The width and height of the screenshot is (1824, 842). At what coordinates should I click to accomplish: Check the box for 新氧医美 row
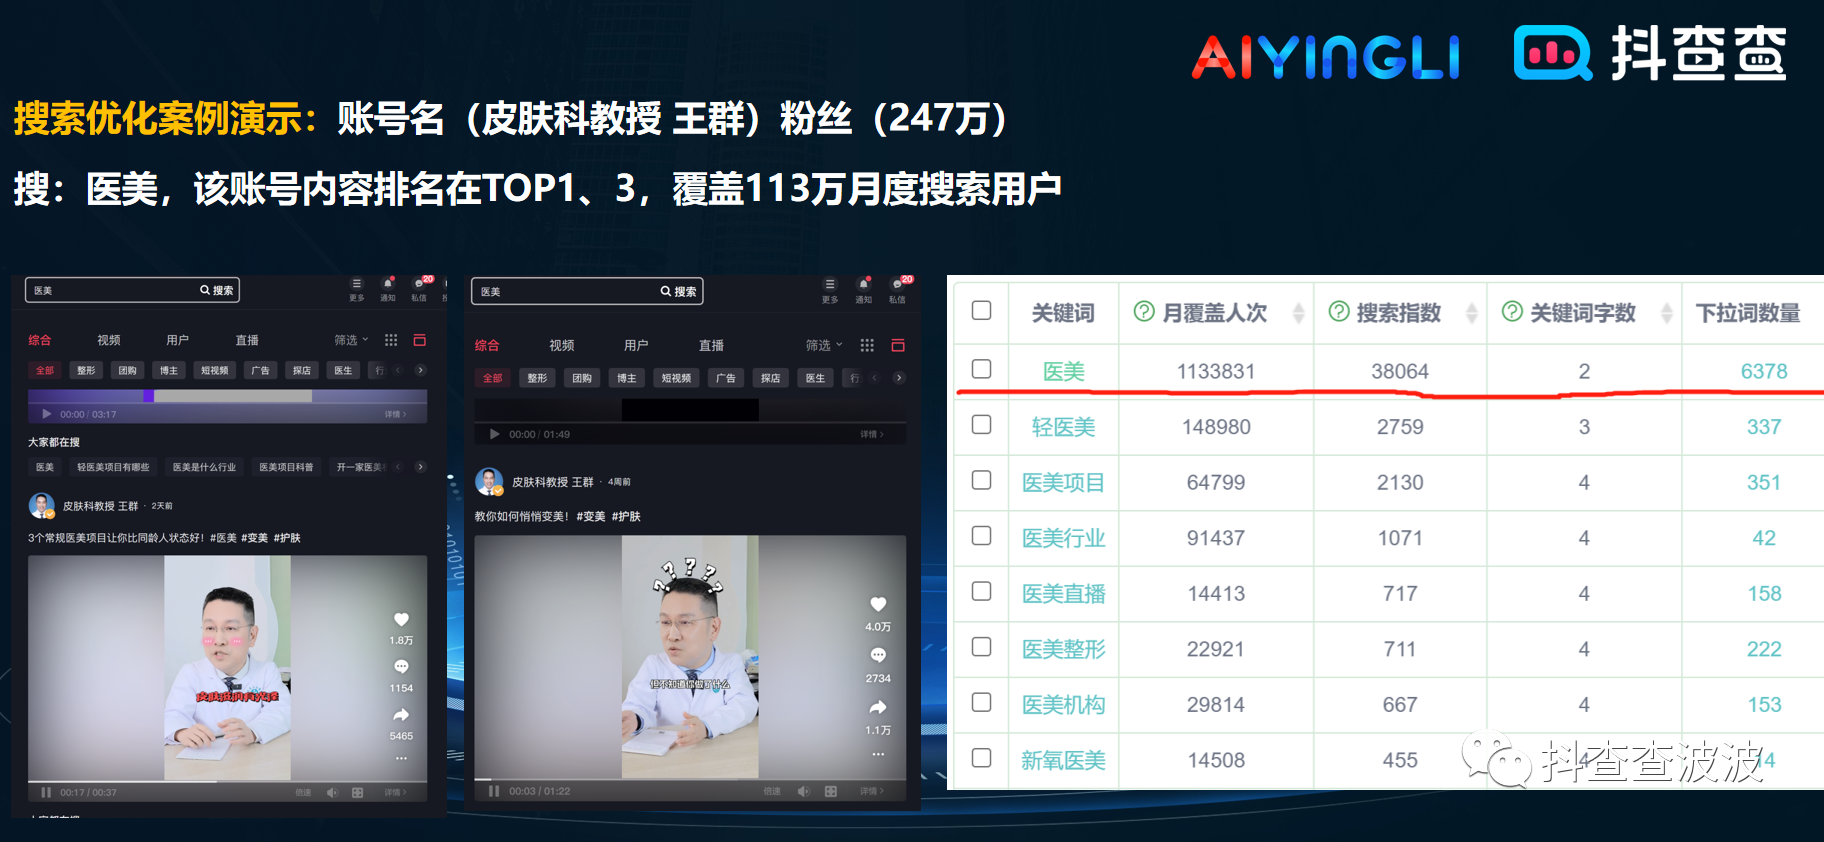982,758
